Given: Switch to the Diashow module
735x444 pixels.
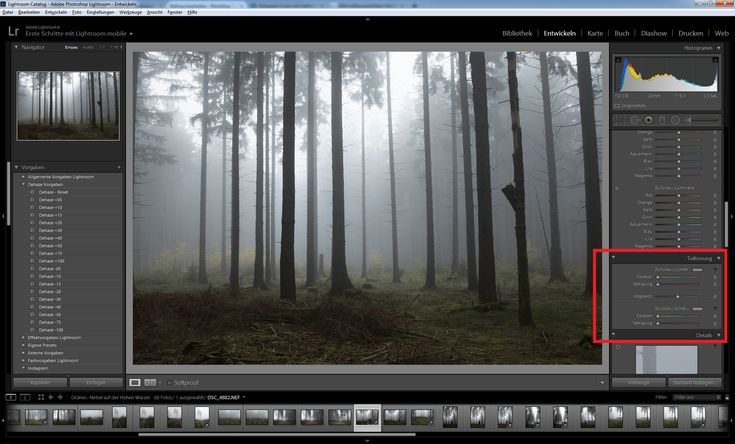Looking at the screenshot, I should 653,33.
